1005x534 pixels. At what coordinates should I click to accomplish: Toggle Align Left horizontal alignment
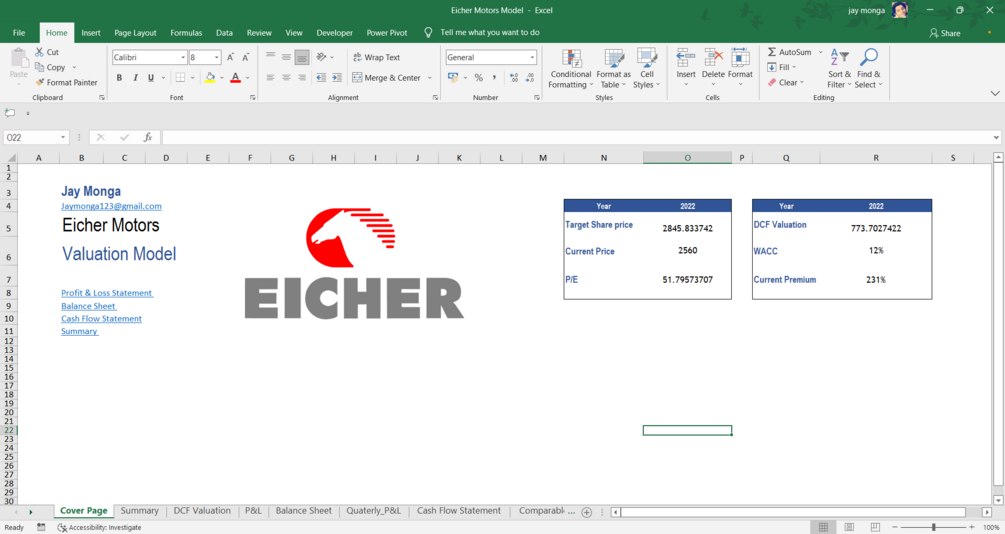pos(270,78)
